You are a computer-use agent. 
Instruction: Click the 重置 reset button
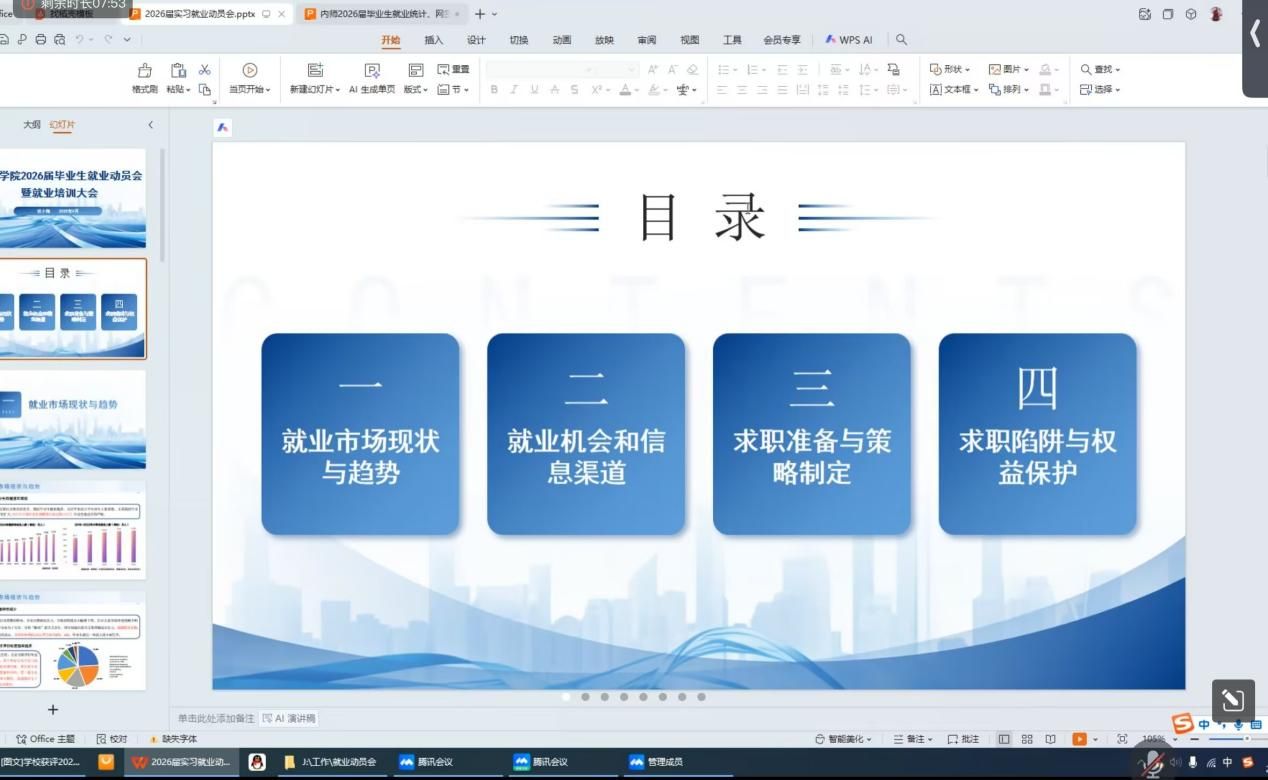tap(453, 69)
